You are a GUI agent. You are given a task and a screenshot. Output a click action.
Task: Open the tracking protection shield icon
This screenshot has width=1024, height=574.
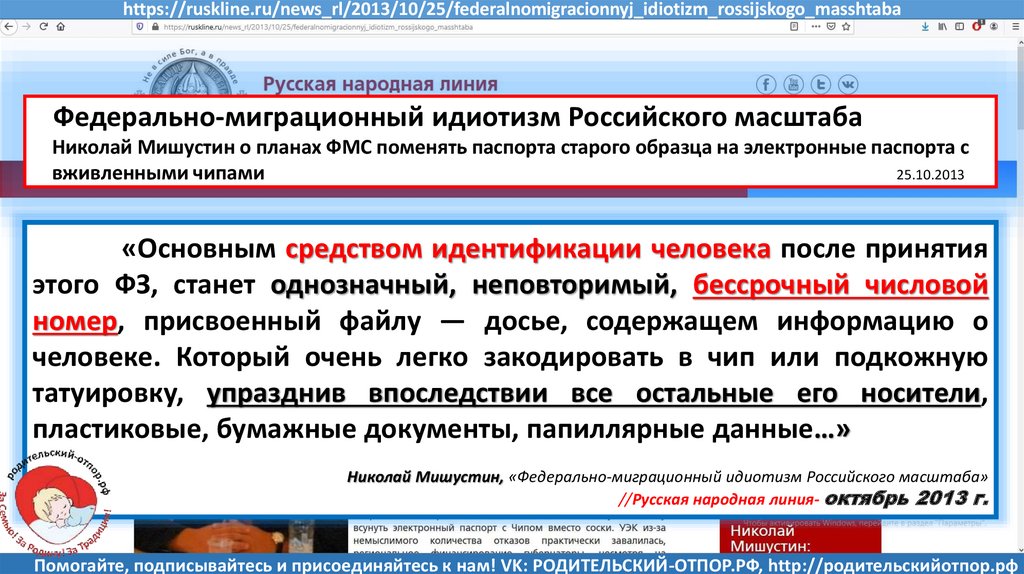(x=139, y=27)
